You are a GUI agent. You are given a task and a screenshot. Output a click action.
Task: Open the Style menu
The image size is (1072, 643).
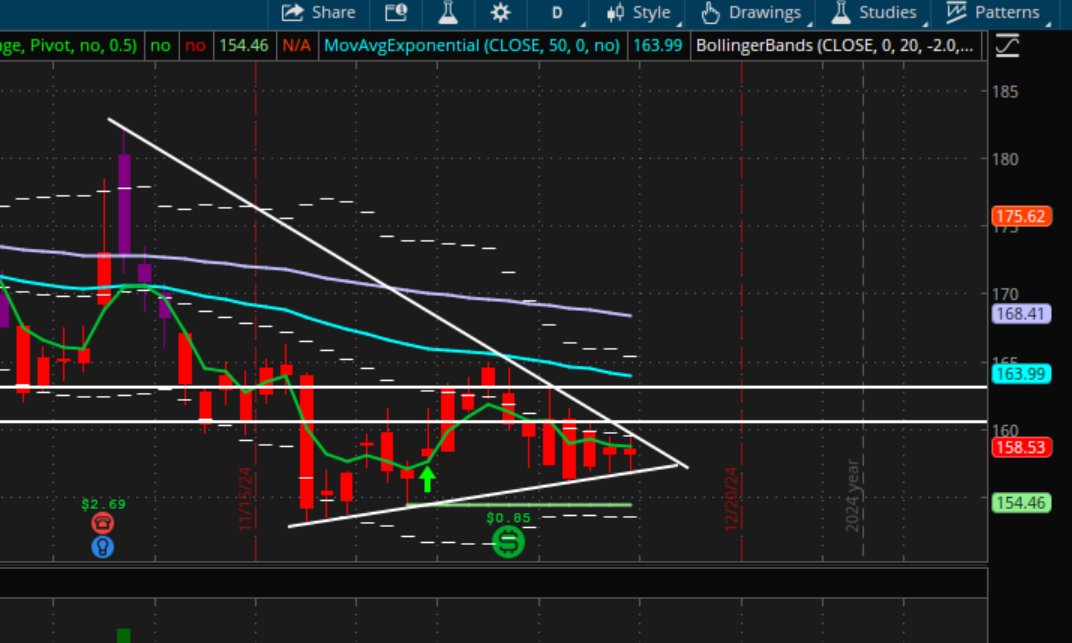coord(639,12)
